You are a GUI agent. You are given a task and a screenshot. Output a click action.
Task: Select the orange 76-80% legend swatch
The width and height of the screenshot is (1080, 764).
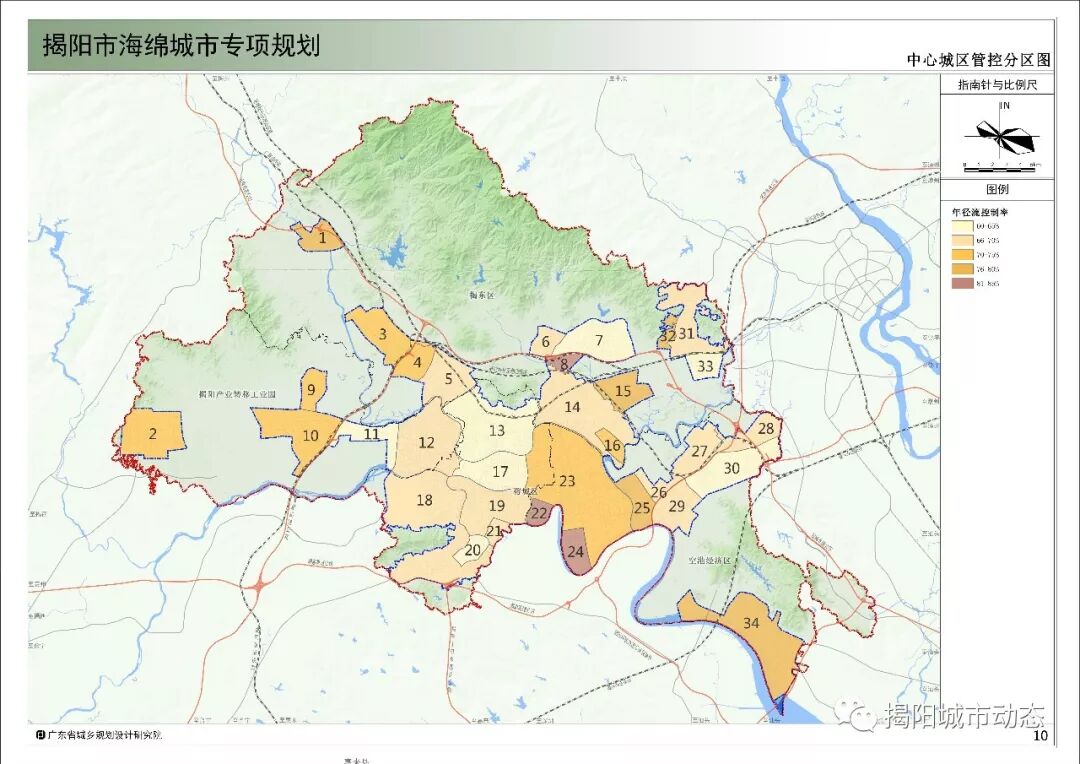click(x=962, y=267)
